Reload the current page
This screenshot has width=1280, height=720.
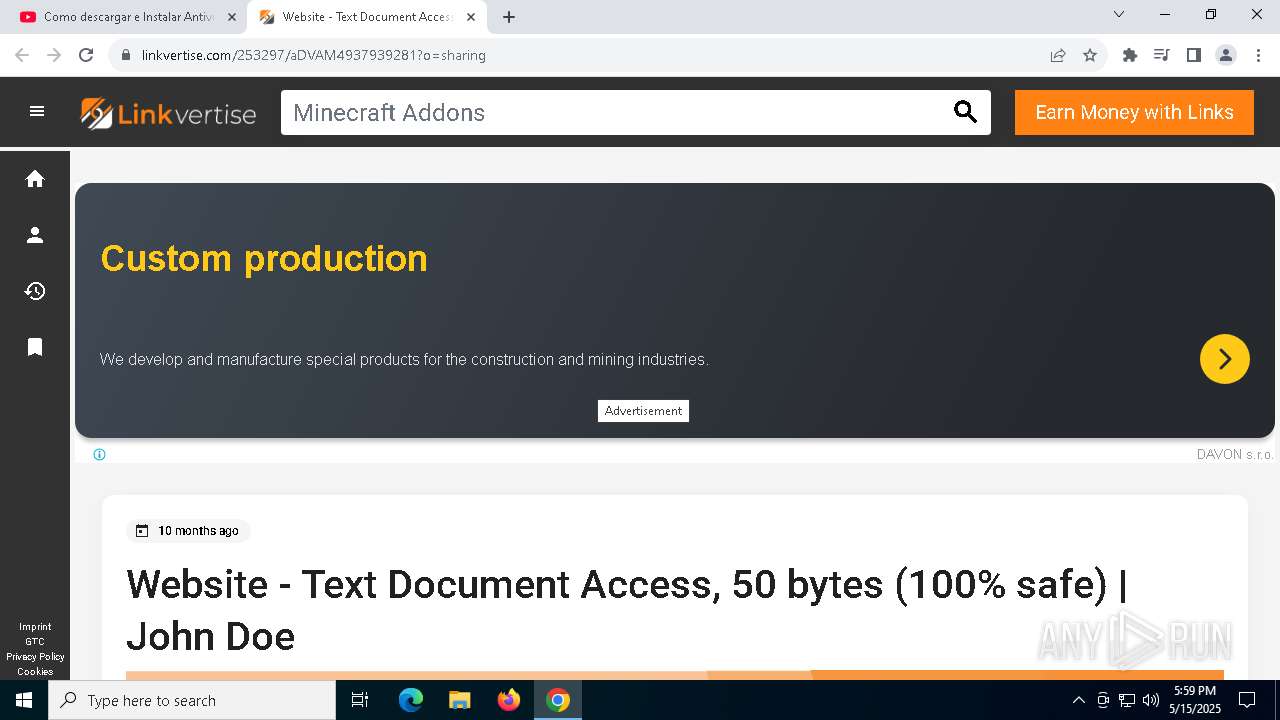click(x=86, y=55)
